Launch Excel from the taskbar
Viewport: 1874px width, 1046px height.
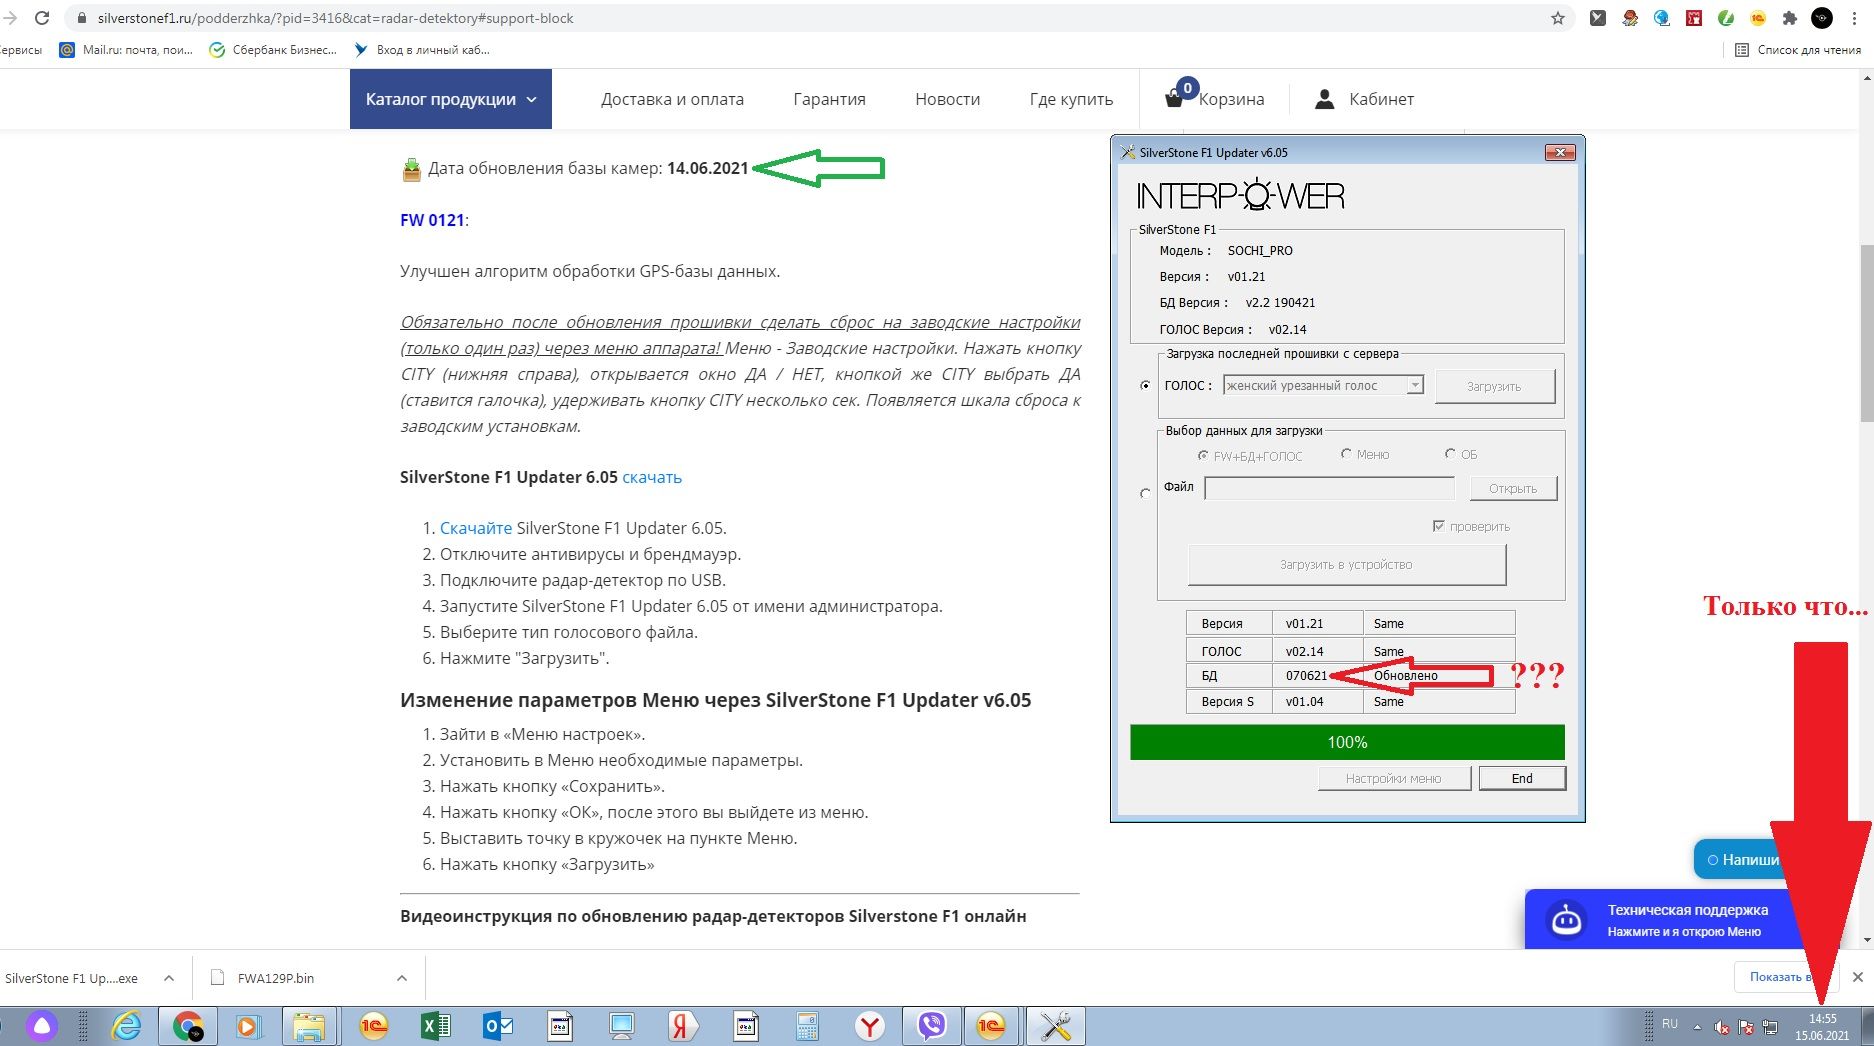coord(435,1026)
